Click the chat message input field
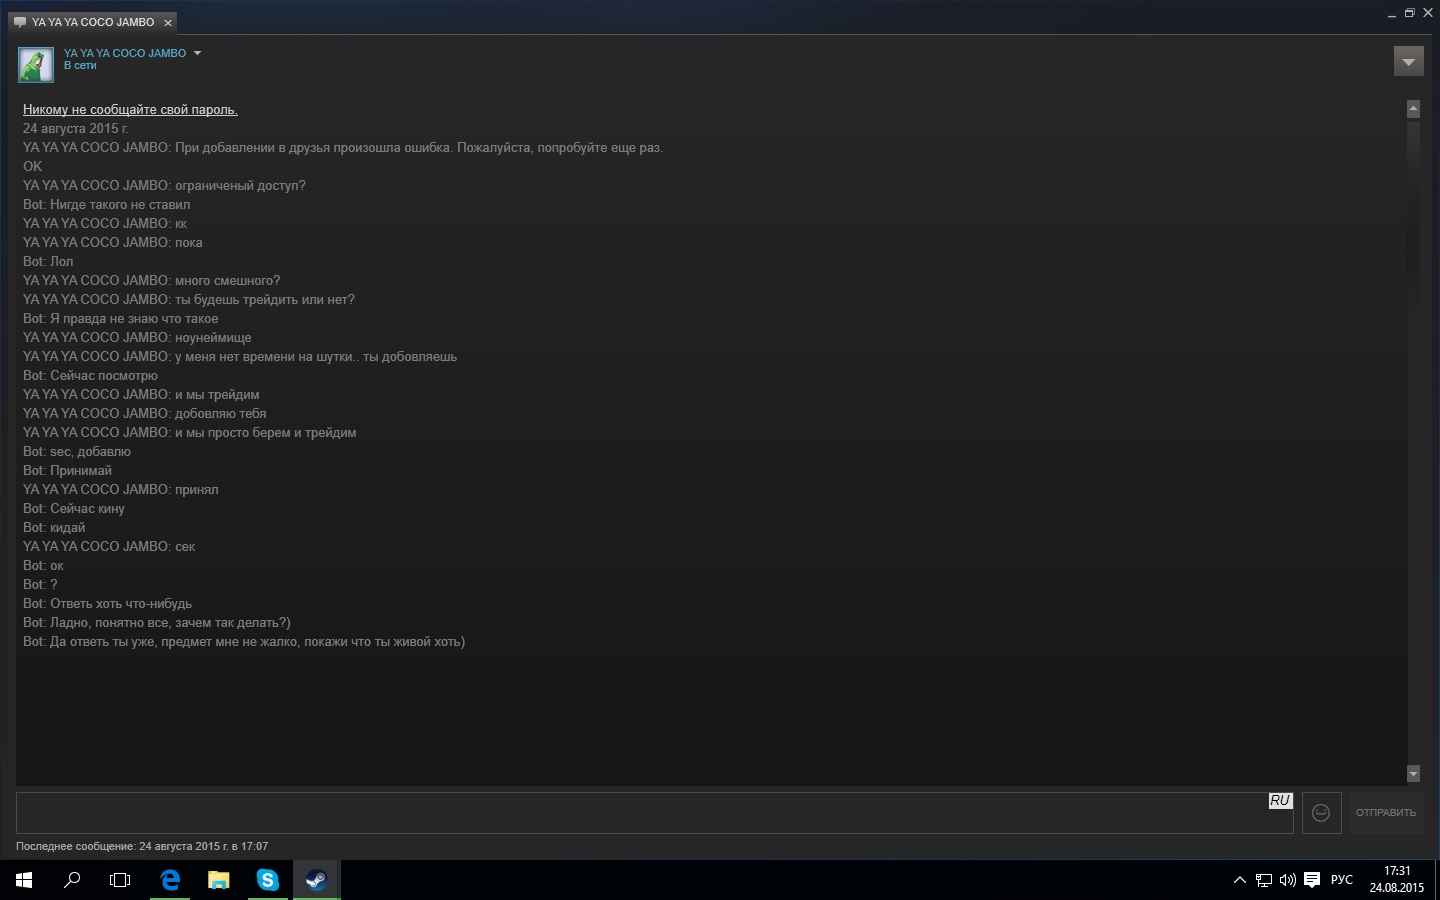This screenshot has width=1440, height=900. (x=640, y=813)
